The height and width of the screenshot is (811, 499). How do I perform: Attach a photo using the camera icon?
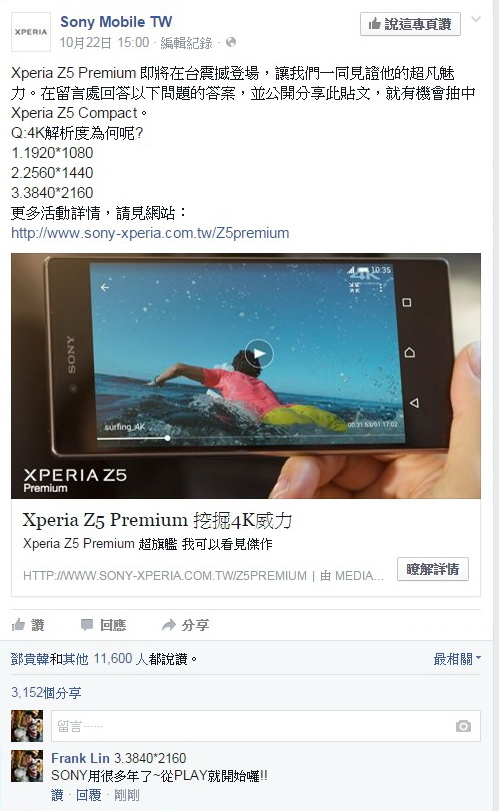pyautogui.click(x=463, y=726)
